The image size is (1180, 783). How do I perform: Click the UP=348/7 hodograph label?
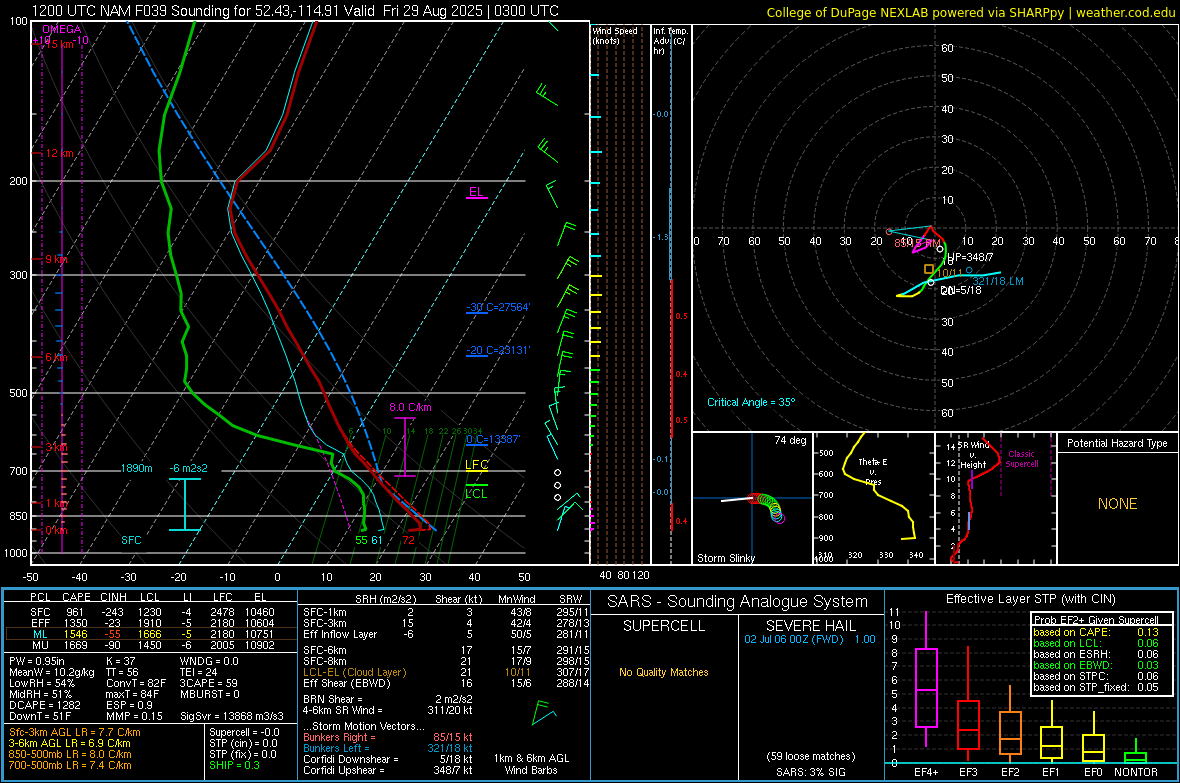(x=971, y=257)
